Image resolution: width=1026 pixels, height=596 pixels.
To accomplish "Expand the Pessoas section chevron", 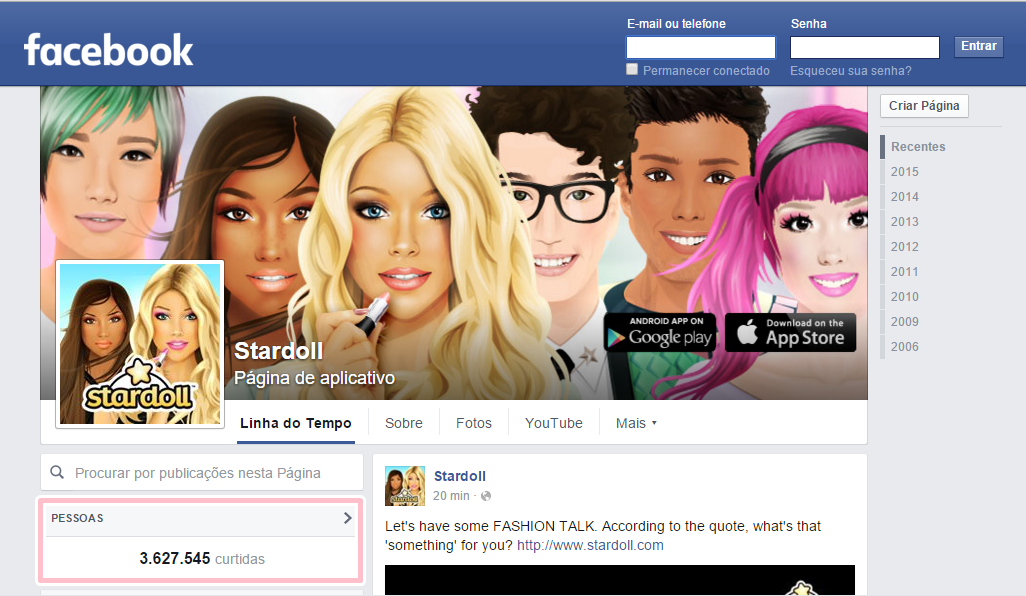I will 347,518.
